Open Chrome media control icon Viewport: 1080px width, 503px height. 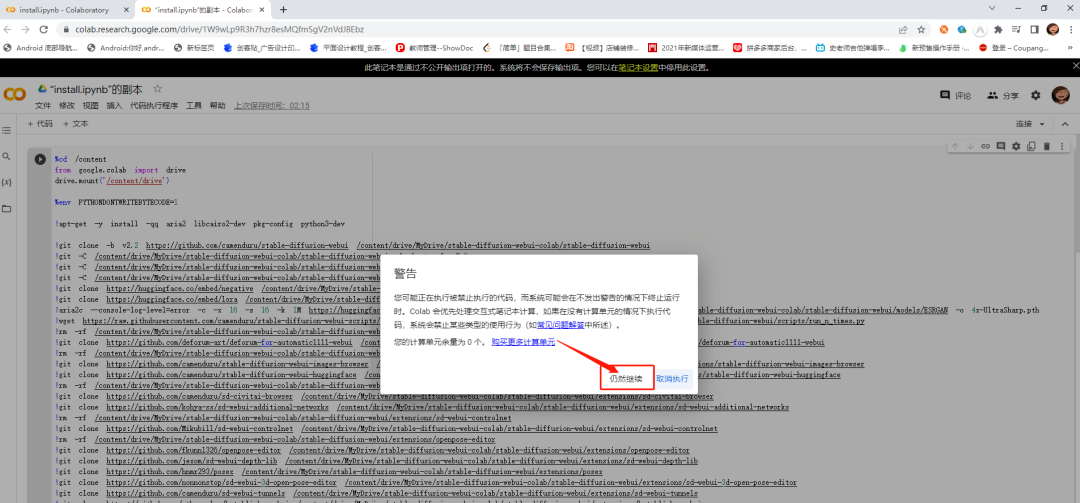(1016, 30)
